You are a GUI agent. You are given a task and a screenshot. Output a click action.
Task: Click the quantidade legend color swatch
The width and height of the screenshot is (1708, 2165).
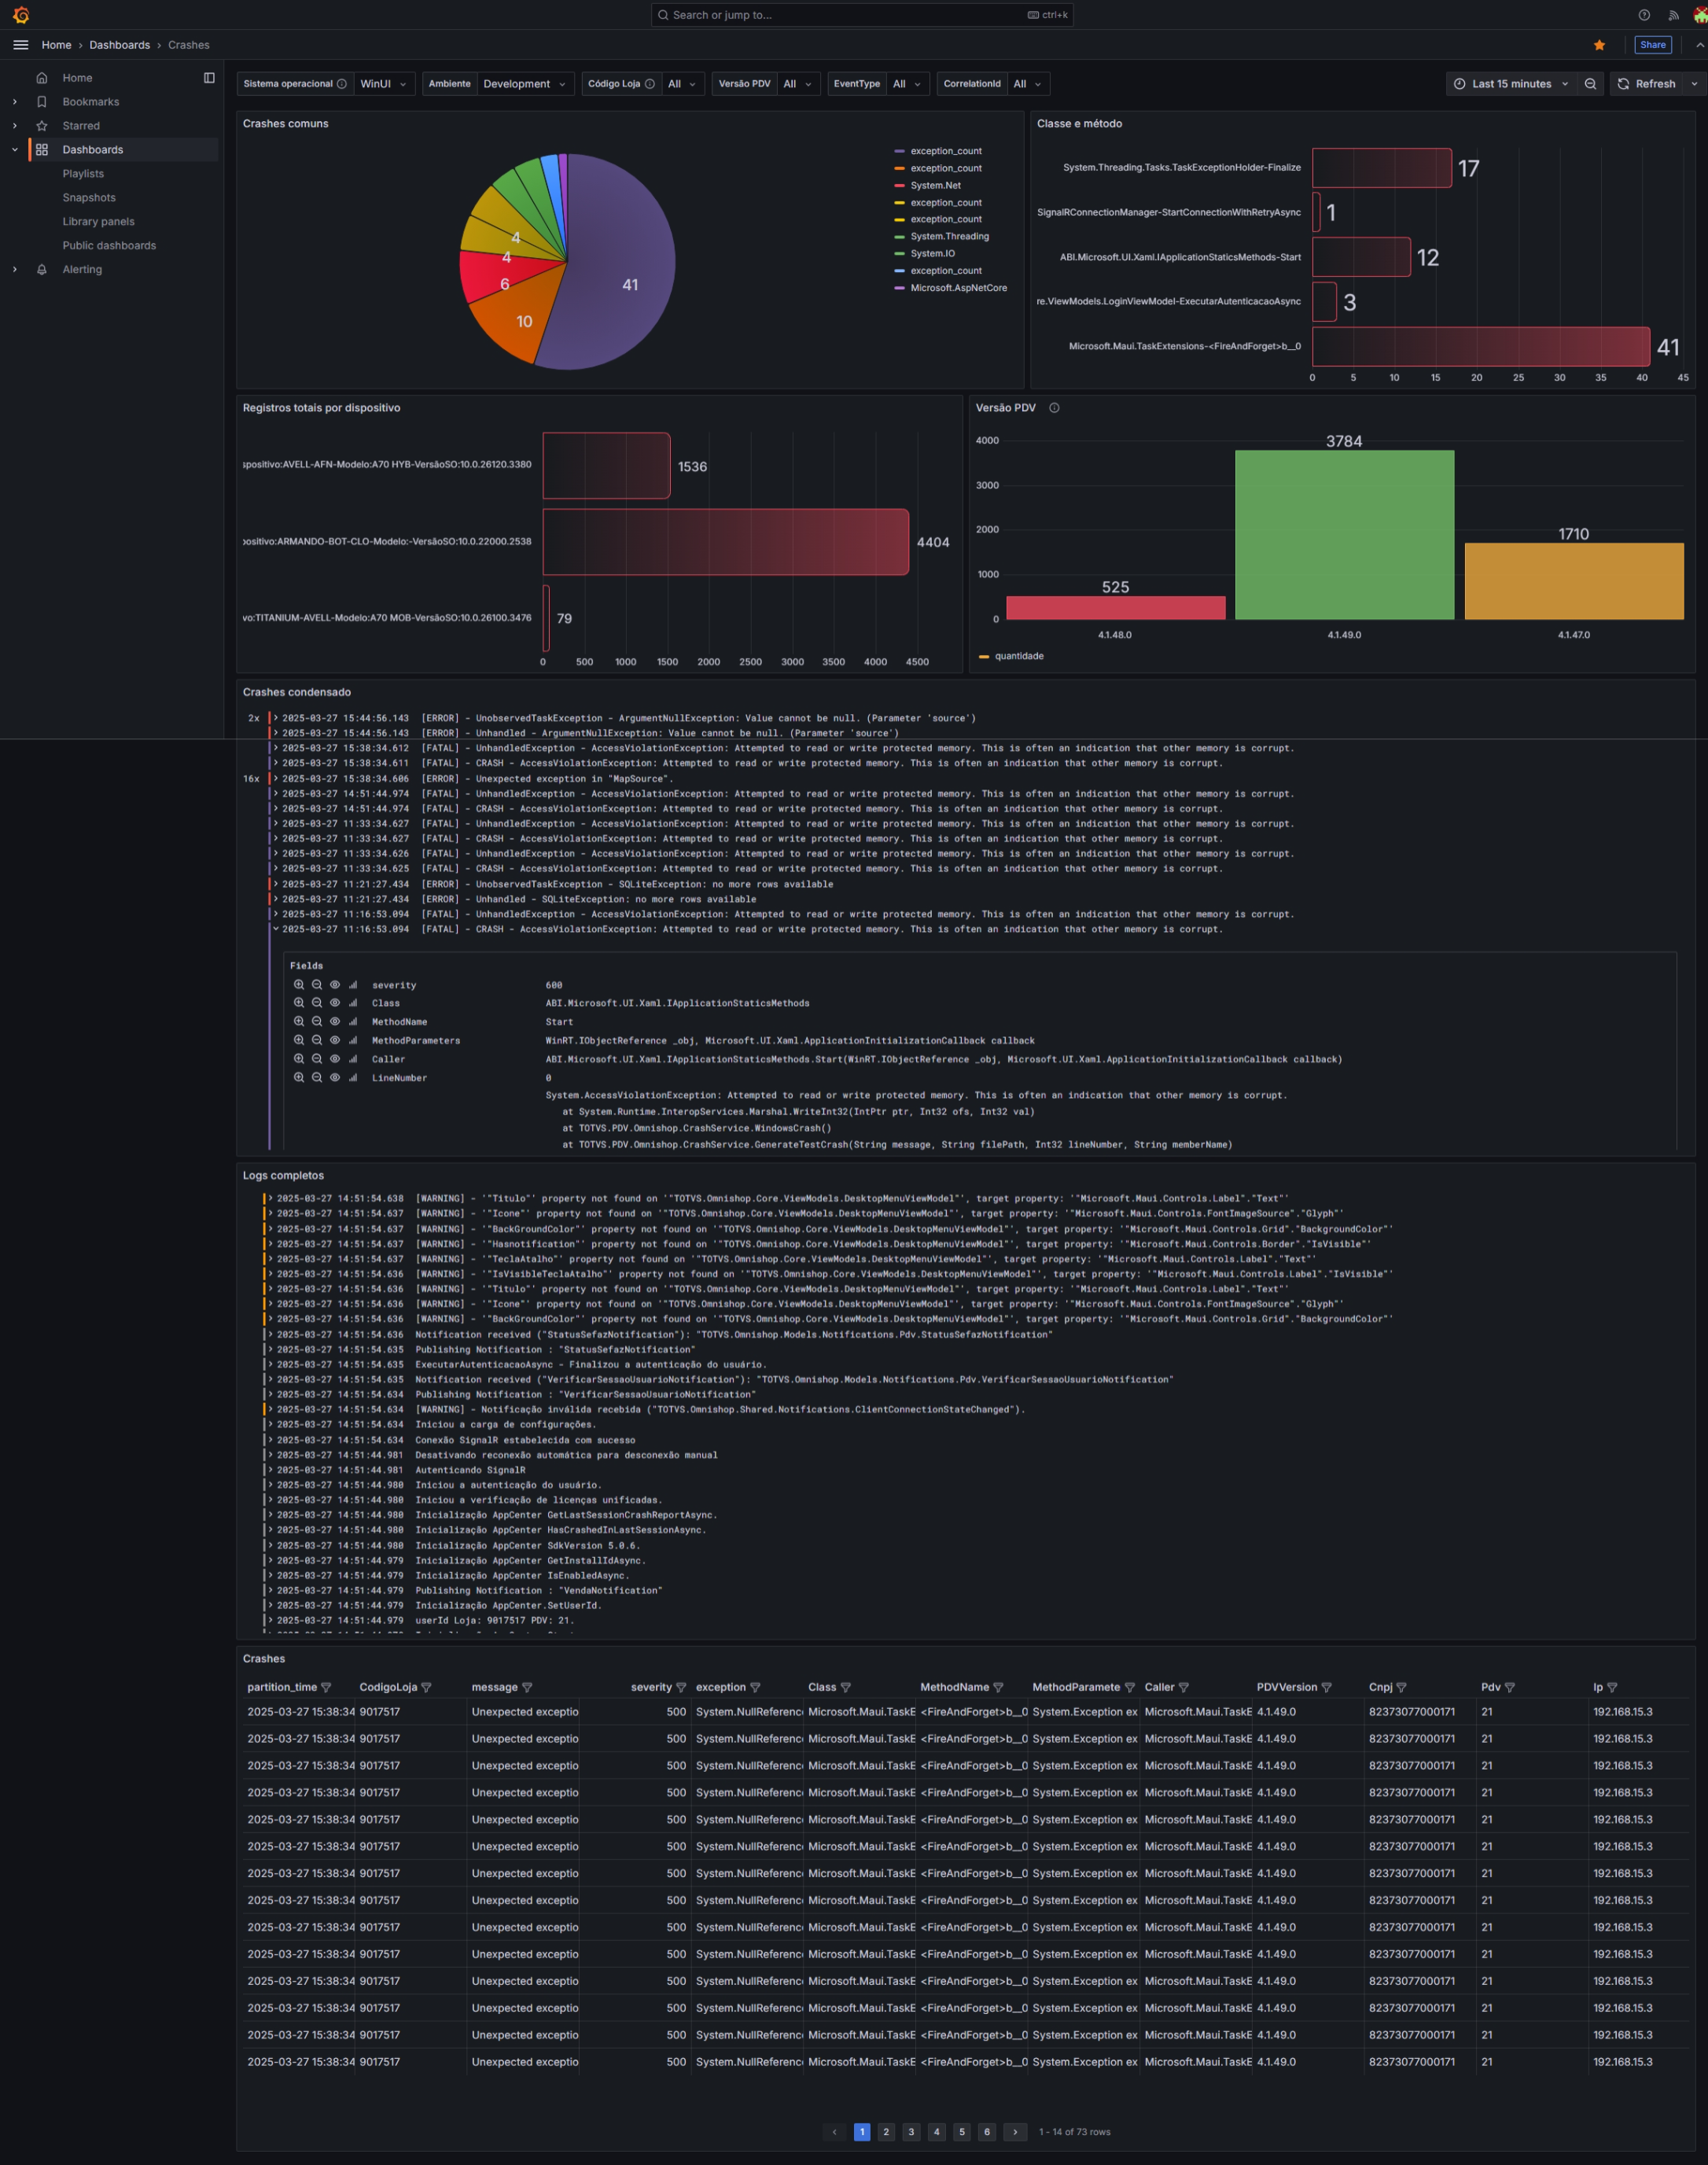point(984,656)
